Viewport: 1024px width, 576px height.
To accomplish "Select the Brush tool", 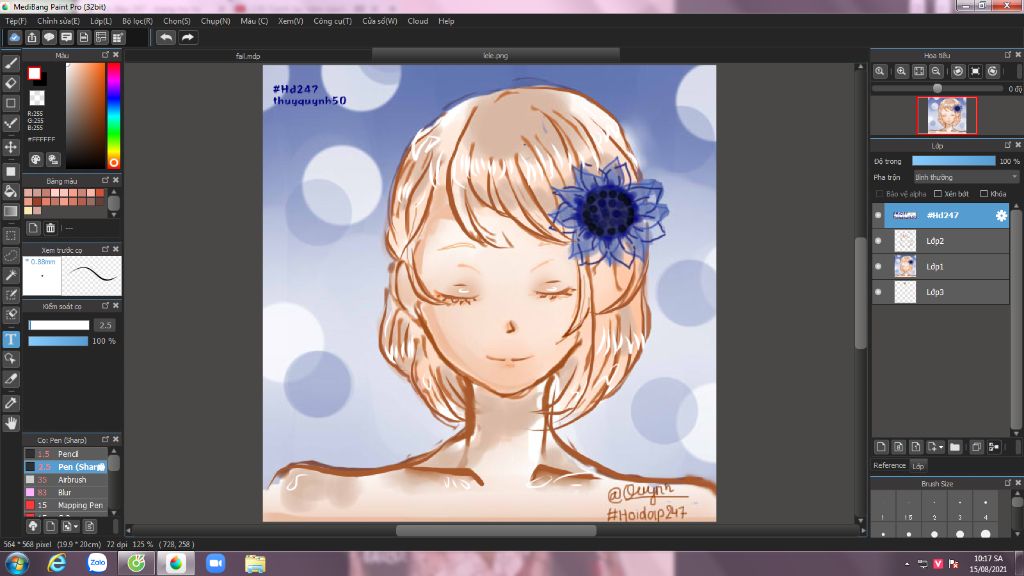I will [10, 63].
